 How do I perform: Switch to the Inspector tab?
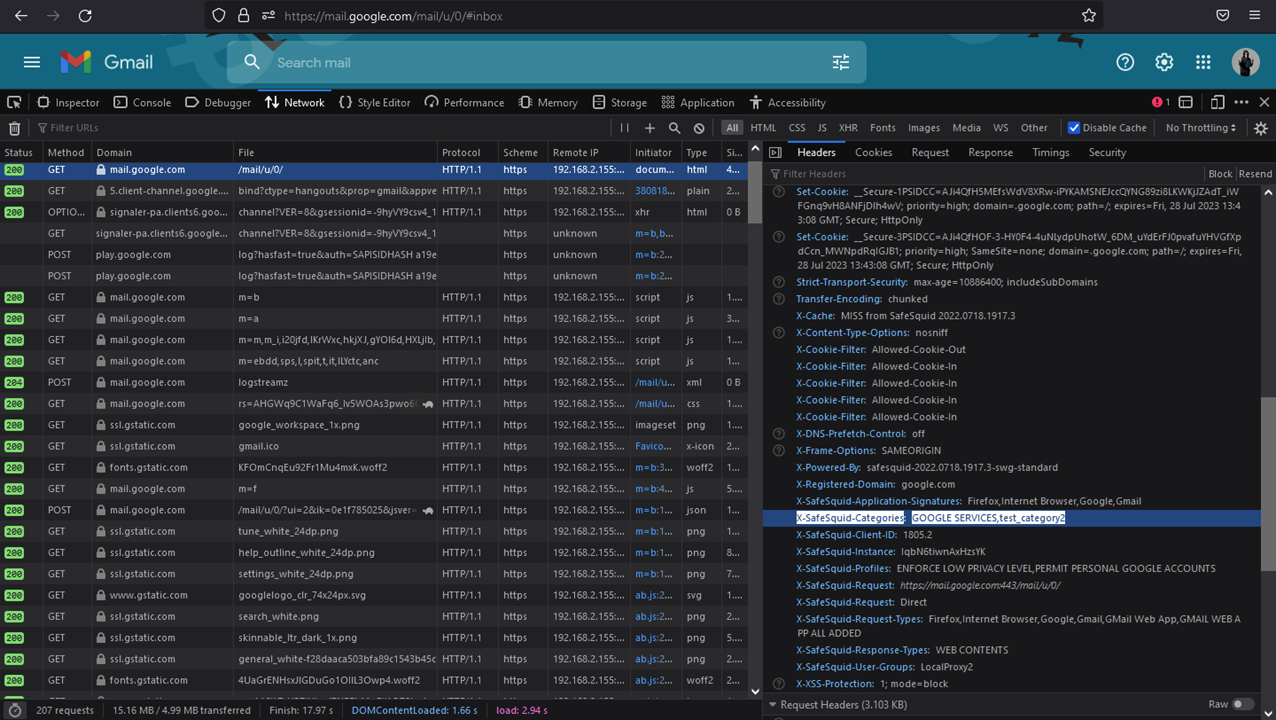[x=68, y=102]
